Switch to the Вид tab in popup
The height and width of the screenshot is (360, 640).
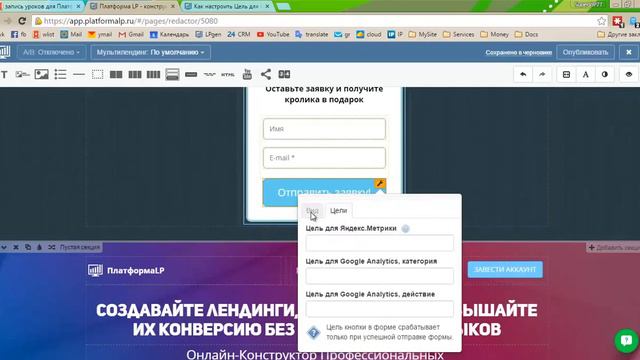[312, 211]
